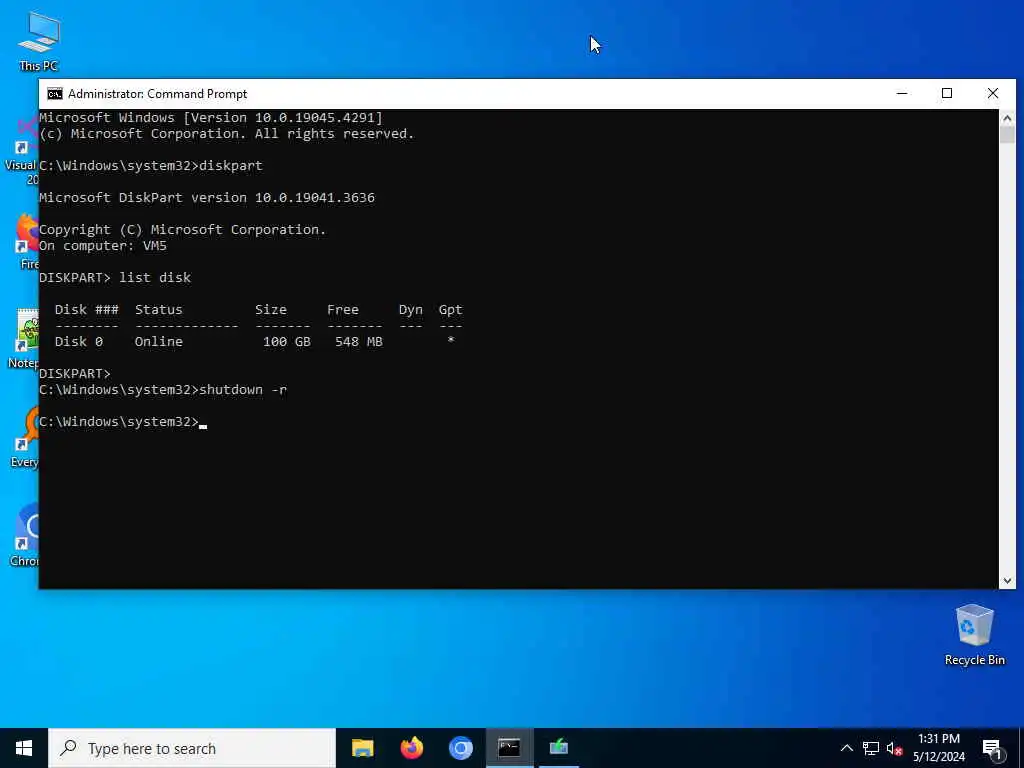This screenshot has width=1024, height=768.
Task: Click the '100 GB' size value
Action: coord(287,342)
